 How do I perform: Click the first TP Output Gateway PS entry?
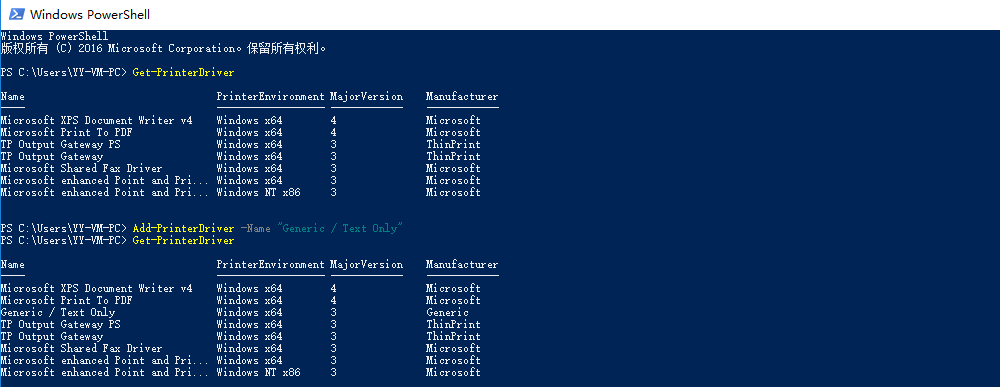point(61,145)
